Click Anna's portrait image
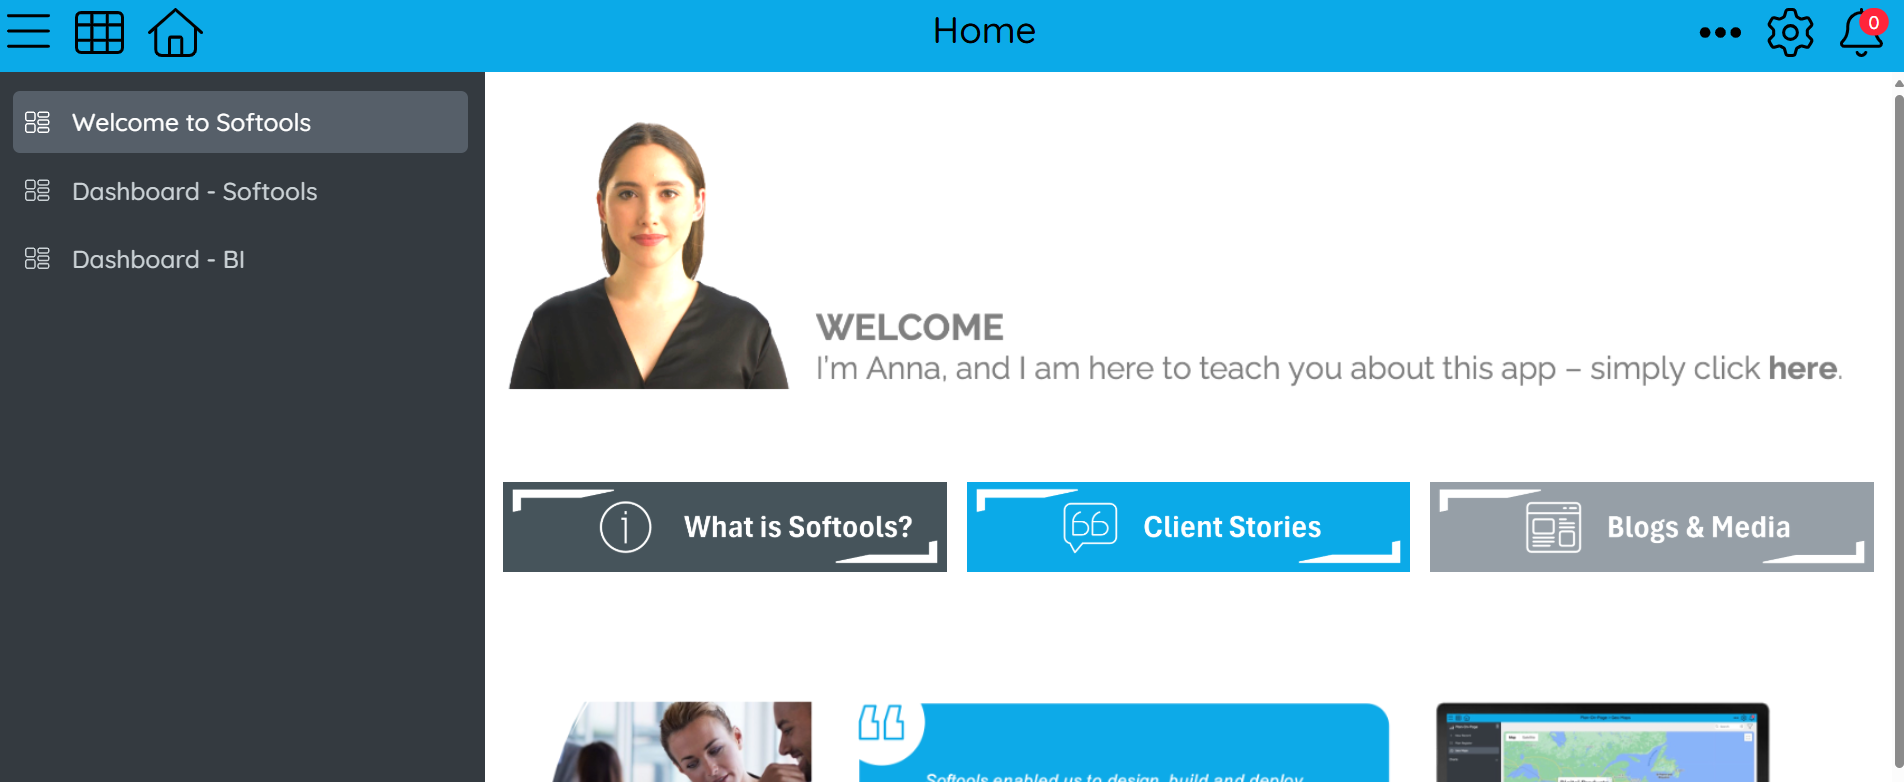Viewport: 1904px width, 782px height. (649, 255)
